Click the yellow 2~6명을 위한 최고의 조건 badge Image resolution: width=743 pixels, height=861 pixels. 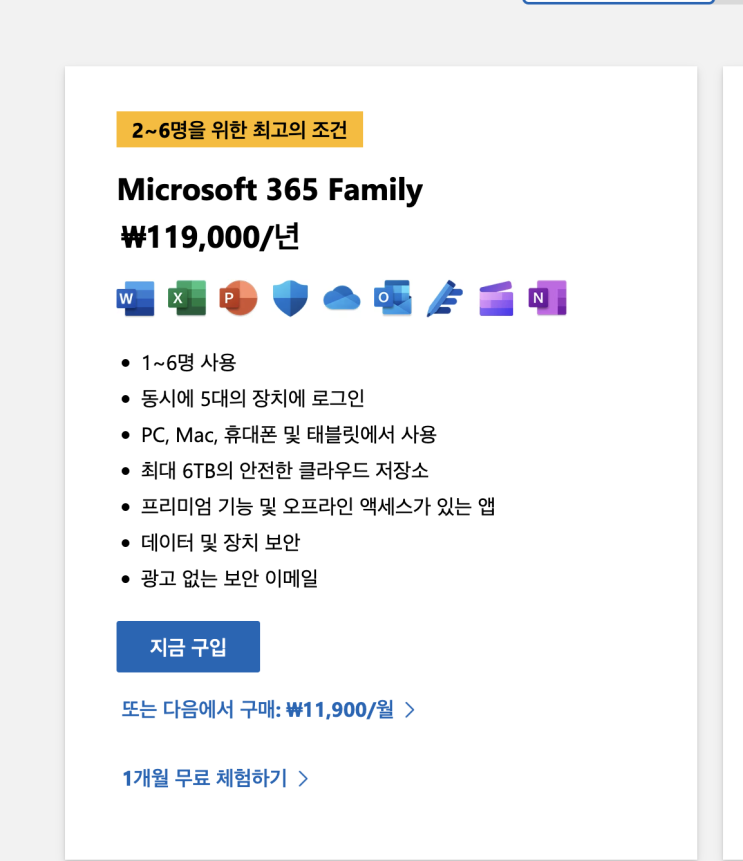[x=239, y=130]
